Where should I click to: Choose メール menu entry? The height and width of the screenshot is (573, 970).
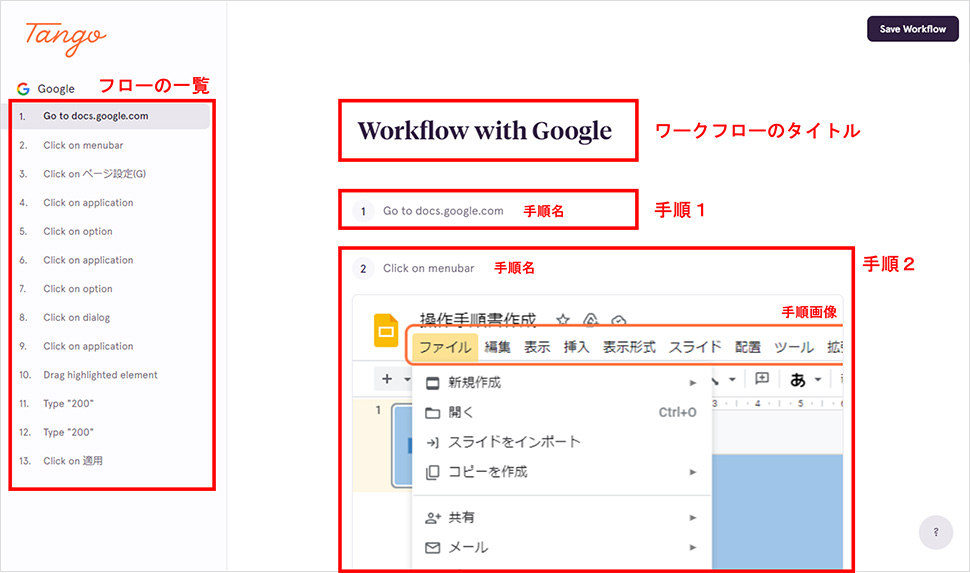pos(562,547)
